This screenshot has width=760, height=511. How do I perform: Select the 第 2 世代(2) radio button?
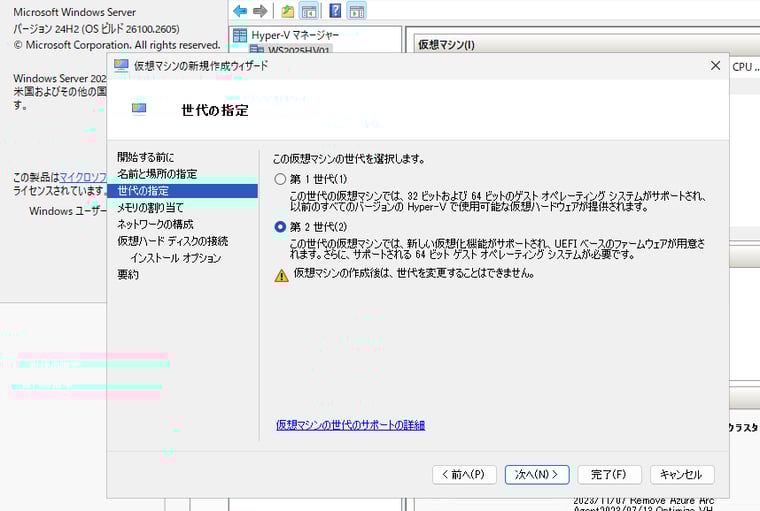pyautogui.click(x=280, y=226)
